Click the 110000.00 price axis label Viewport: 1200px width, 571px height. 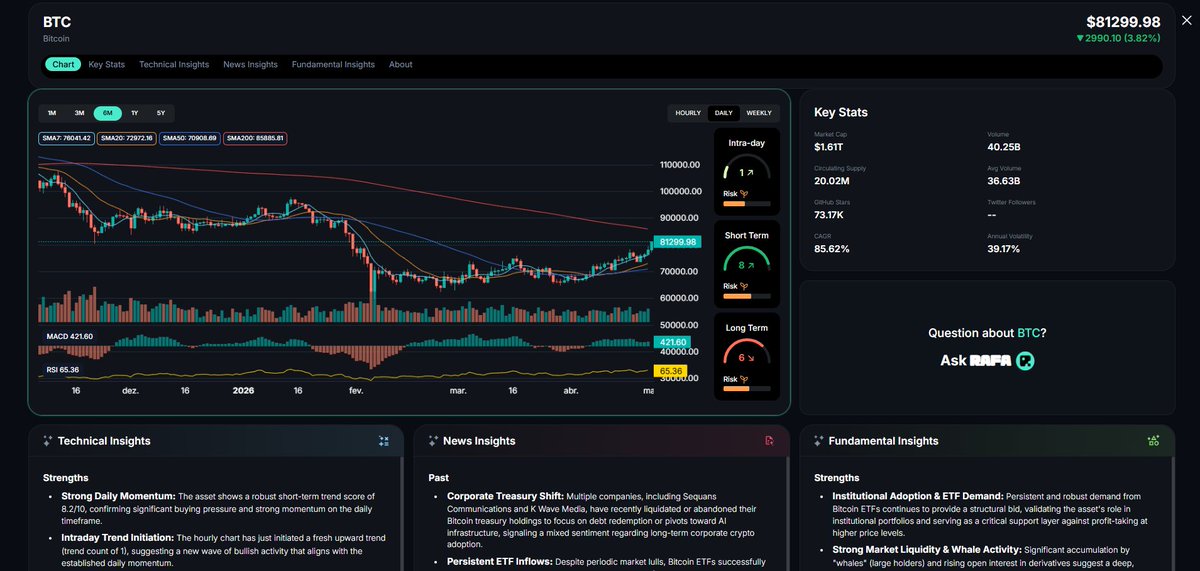pyautogui.click(x=679, y=165)
